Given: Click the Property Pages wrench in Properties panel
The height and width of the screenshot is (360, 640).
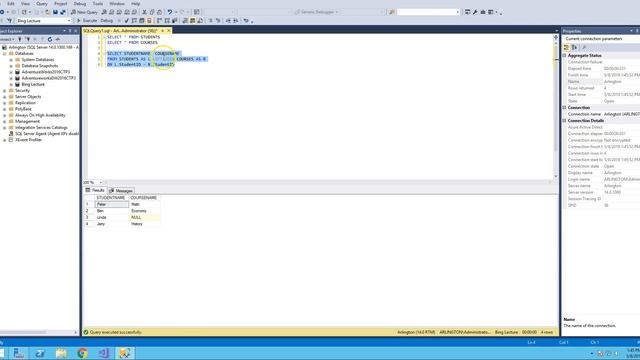Looking at the screenshot, I should pos(584,47).
